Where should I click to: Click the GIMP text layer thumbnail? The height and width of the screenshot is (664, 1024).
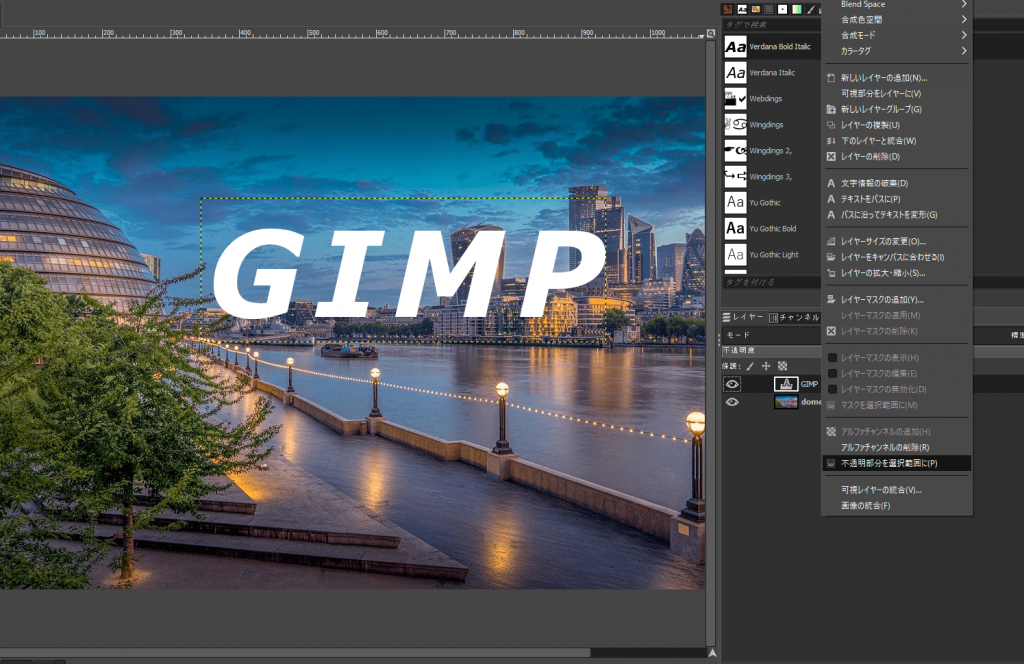point(785,384)
